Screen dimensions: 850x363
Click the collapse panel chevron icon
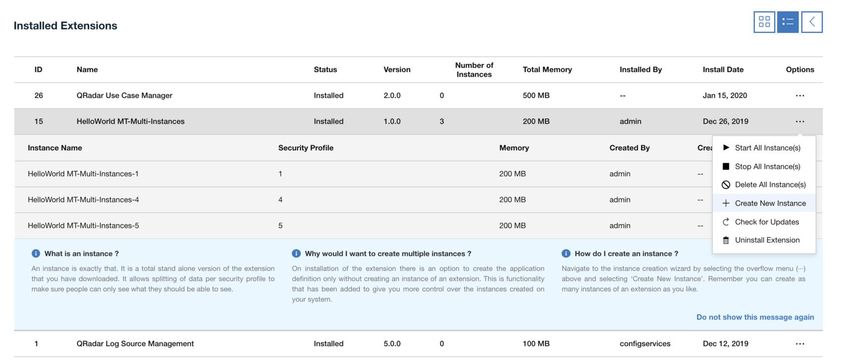(x=812, y=22)
